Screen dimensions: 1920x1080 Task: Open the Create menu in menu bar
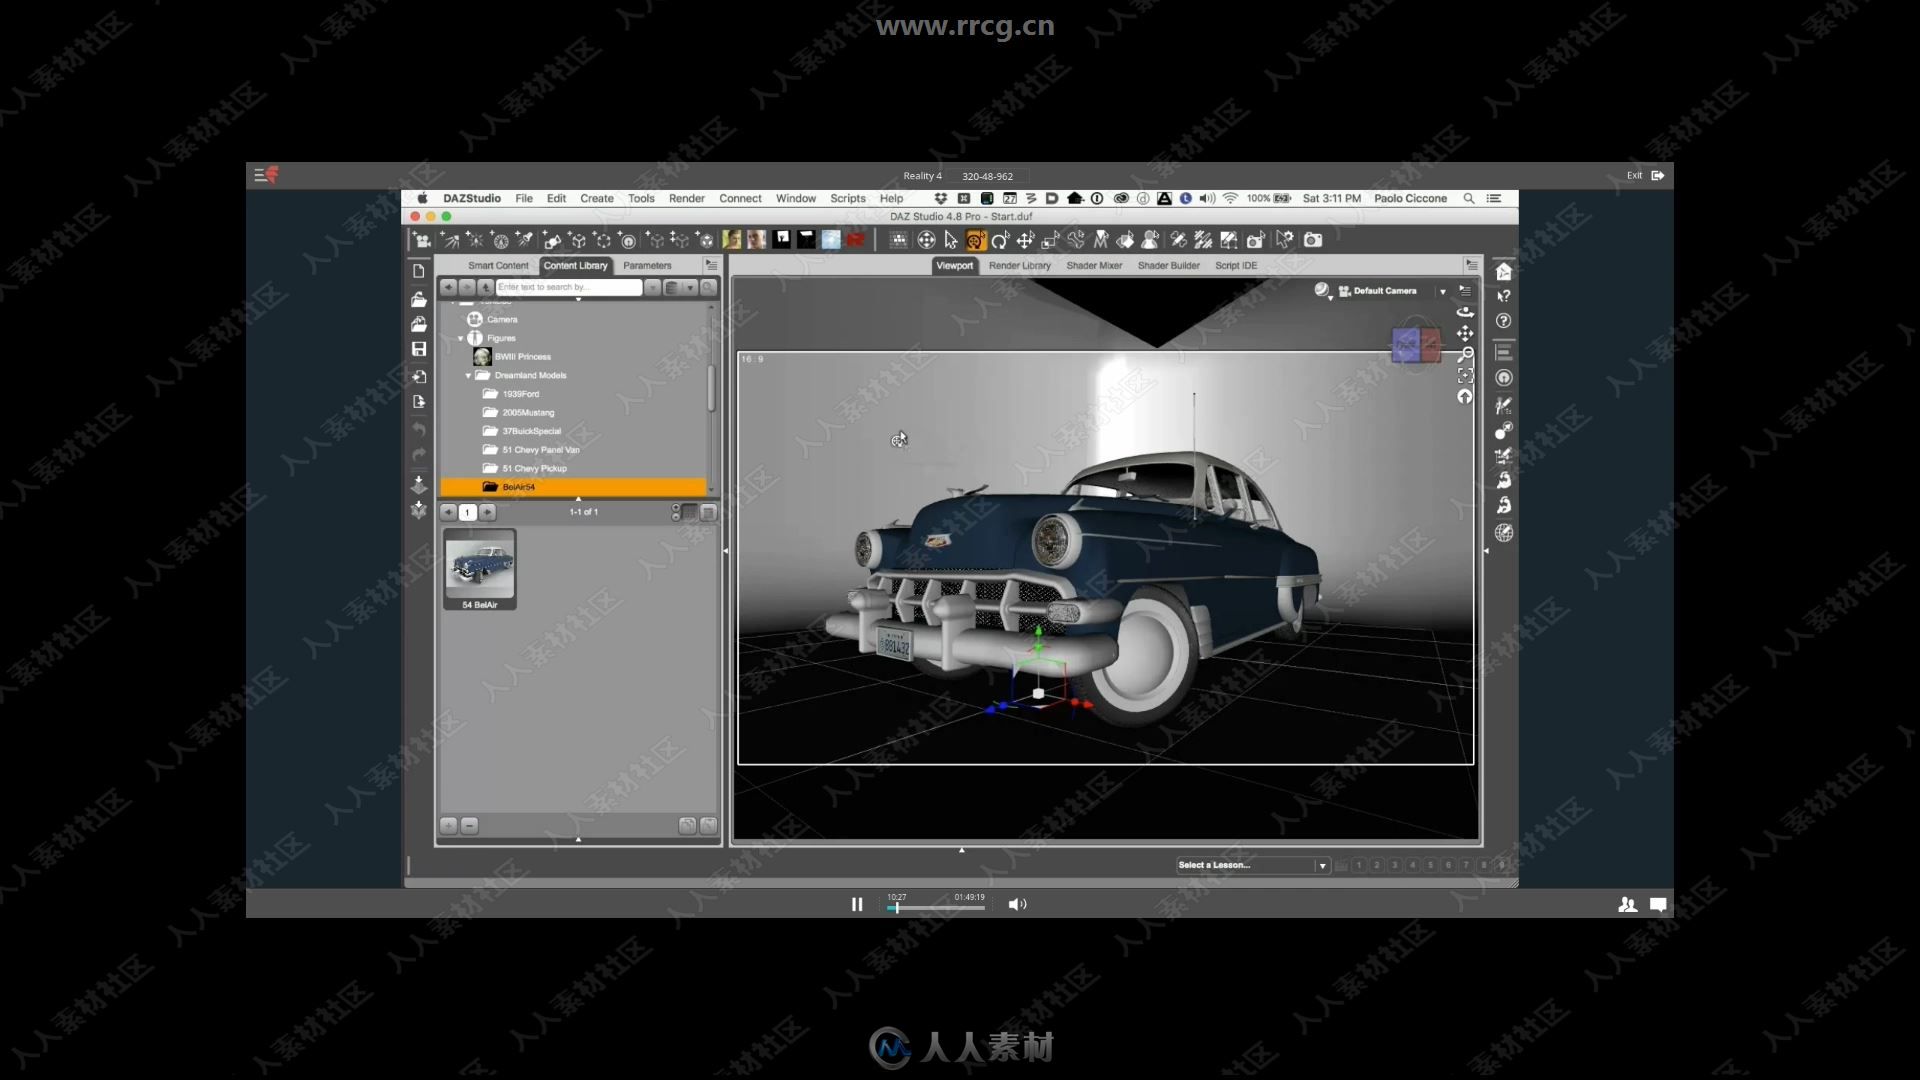[597, 199]
